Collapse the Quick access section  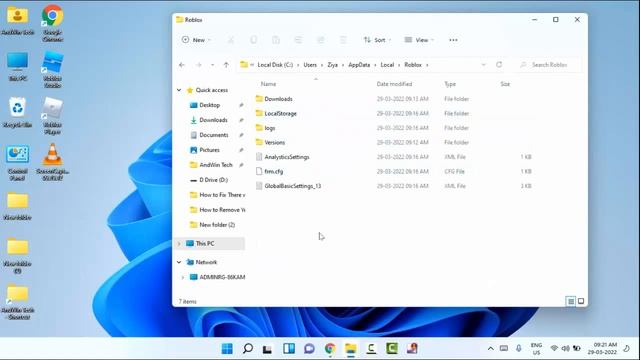(x=179, y=90)
